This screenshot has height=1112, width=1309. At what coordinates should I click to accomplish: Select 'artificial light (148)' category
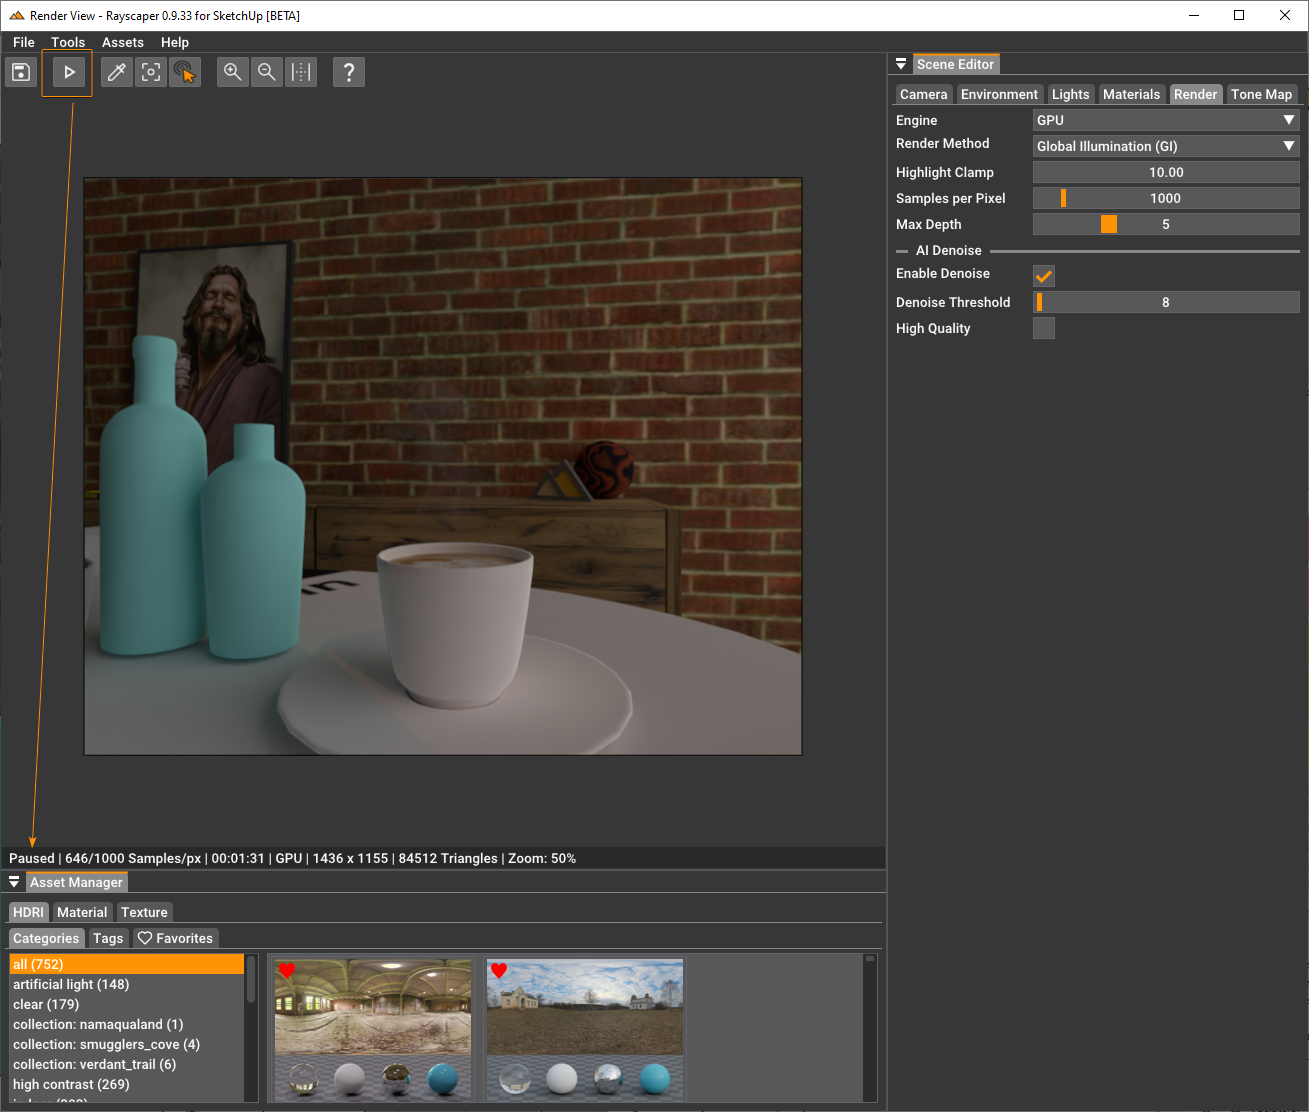coord(126,984)
